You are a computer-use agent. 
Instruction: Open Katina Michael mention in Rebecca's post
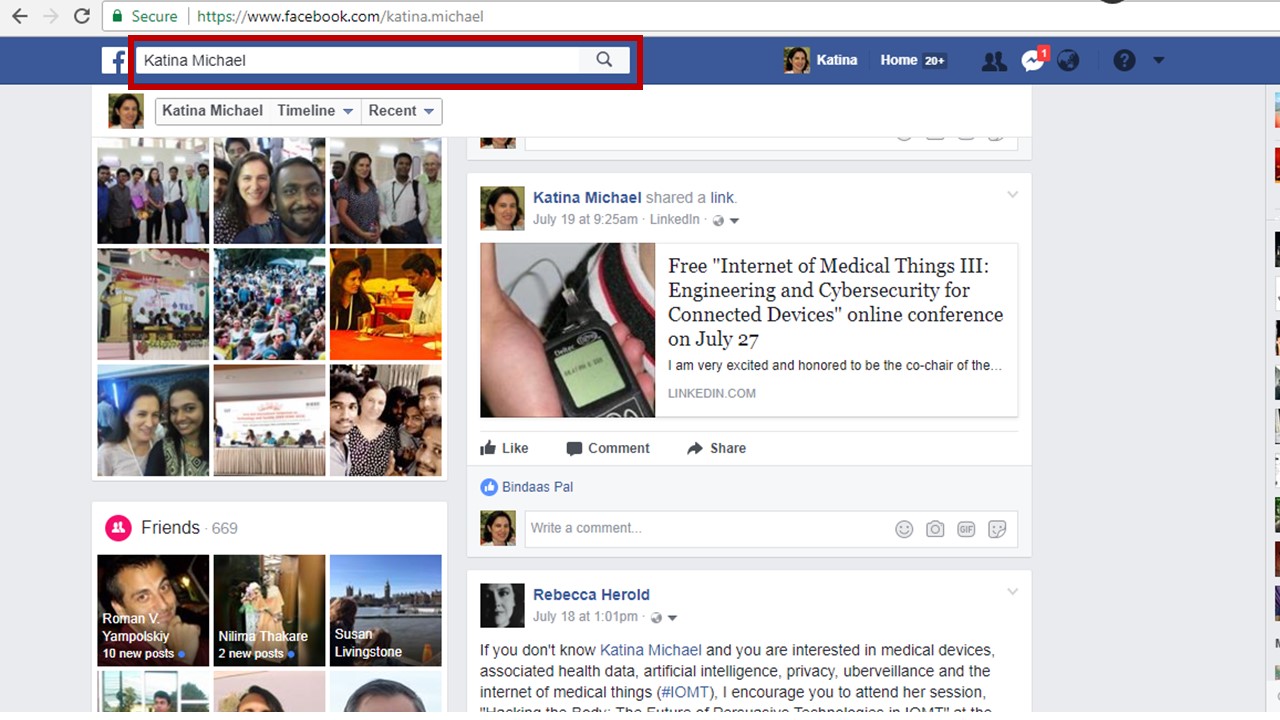click(x=651, y=650)
